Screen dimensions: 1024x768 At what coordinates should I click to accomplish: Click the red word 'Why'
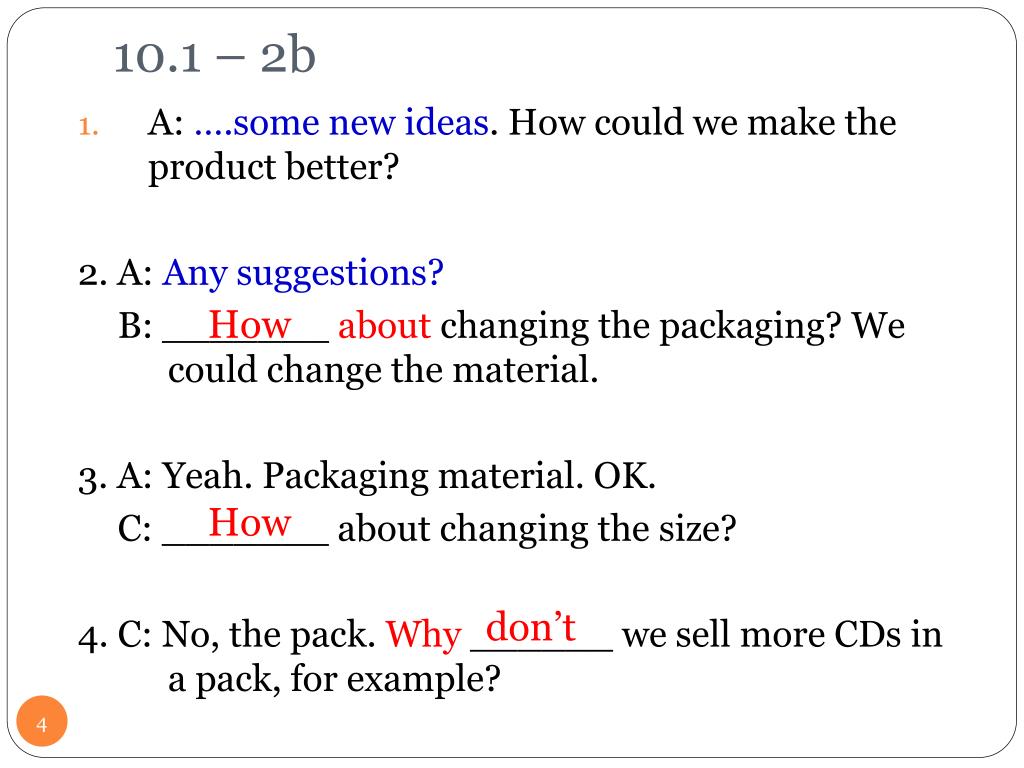[423, 635]
